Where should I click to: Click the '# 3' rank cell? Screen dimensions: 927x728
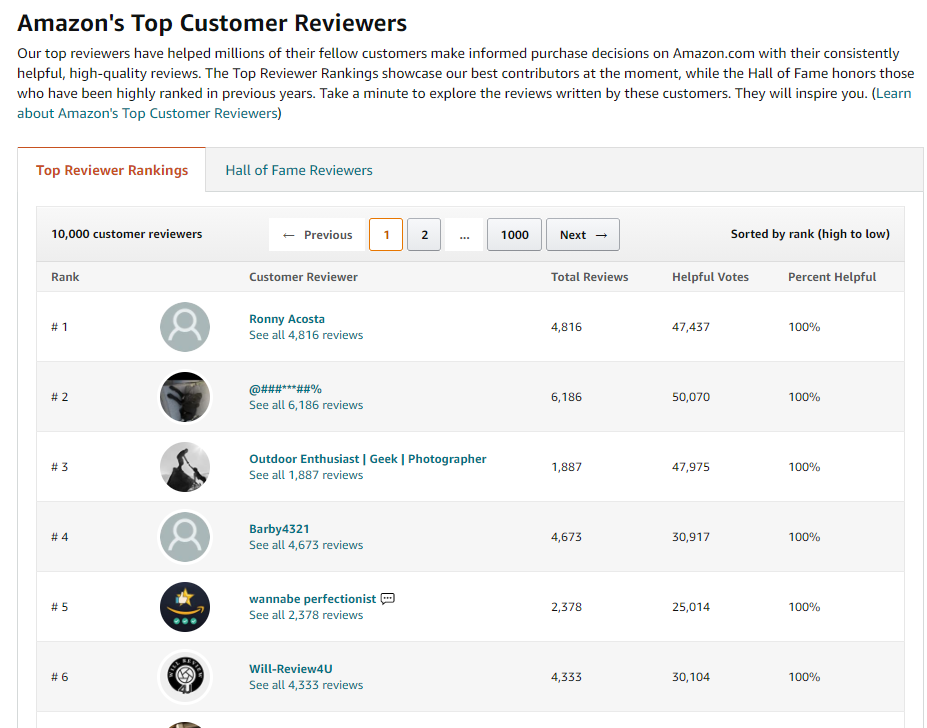[x=59, y=467]
